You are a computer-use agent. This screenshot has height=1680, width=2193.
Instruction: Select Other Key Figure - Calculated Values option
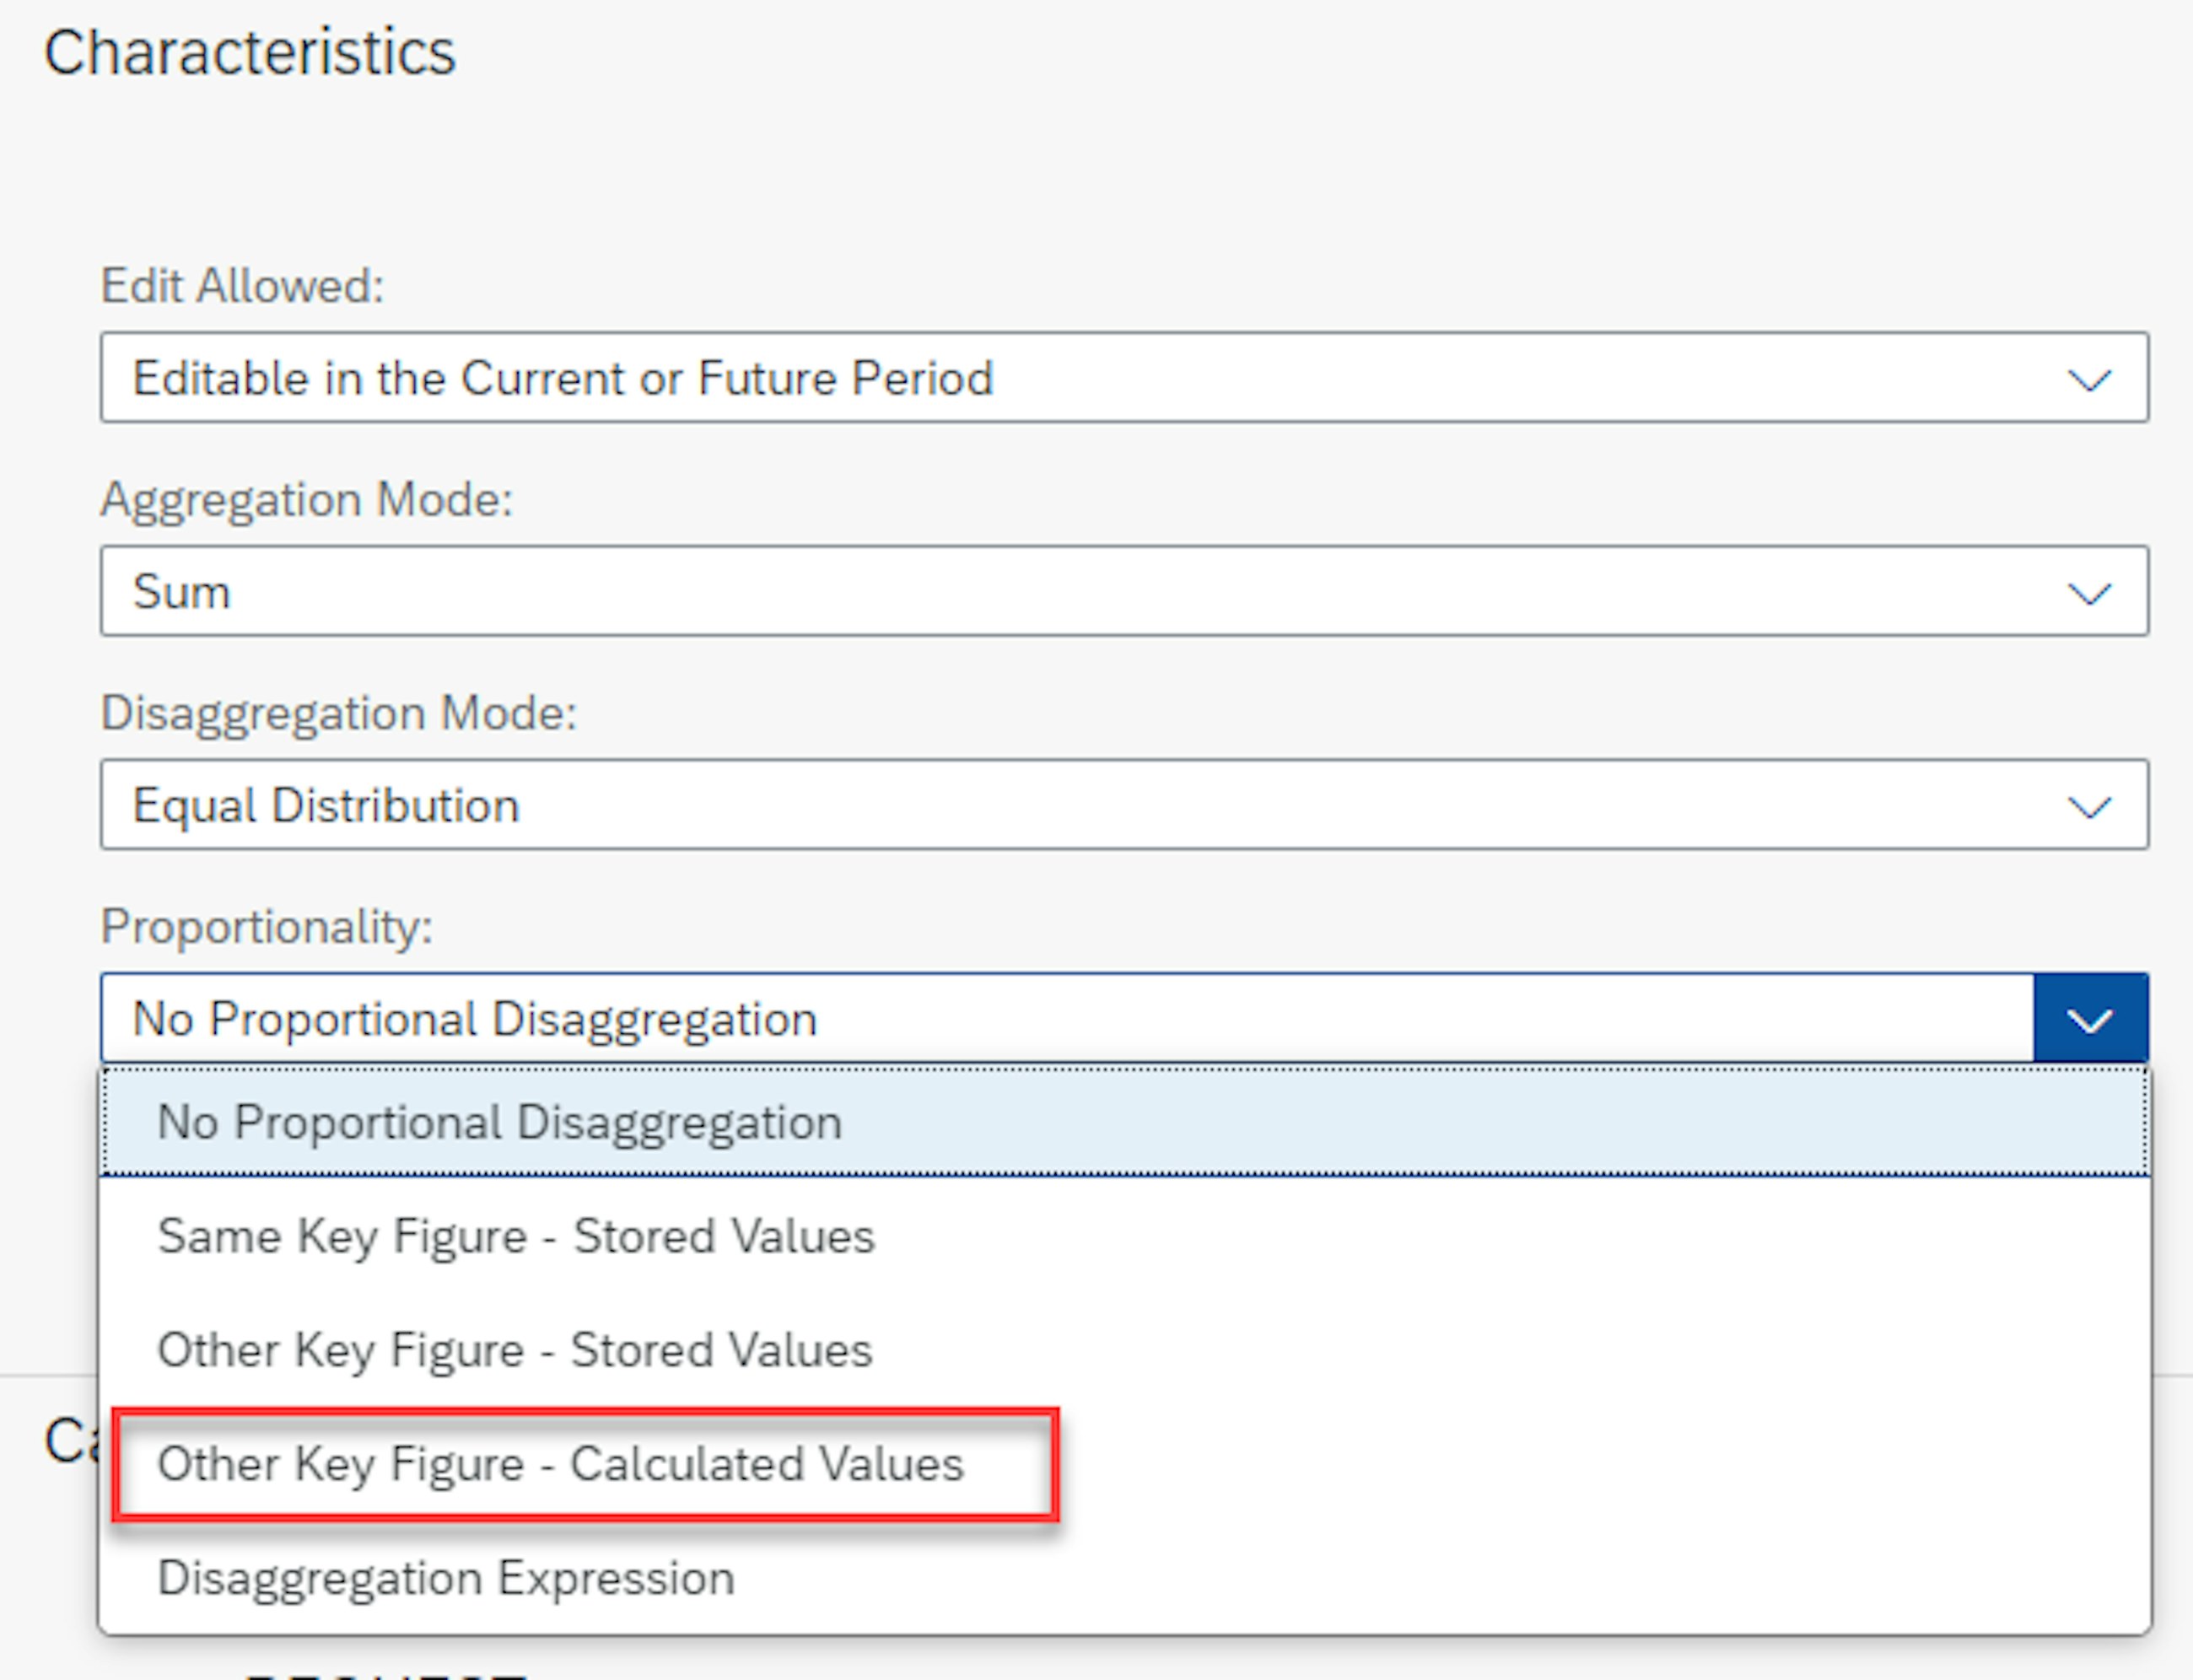[563, 1464]
